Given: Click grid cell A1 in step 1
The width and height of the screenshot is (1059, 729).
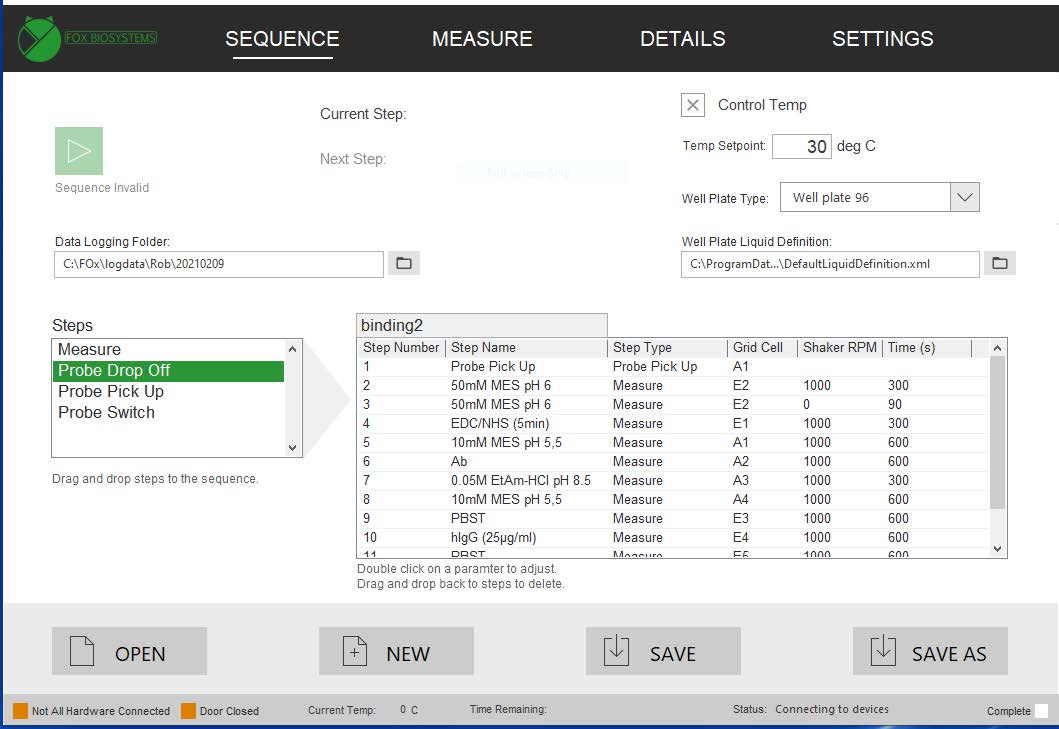Looking at the screenshot, I should point(741,367).
